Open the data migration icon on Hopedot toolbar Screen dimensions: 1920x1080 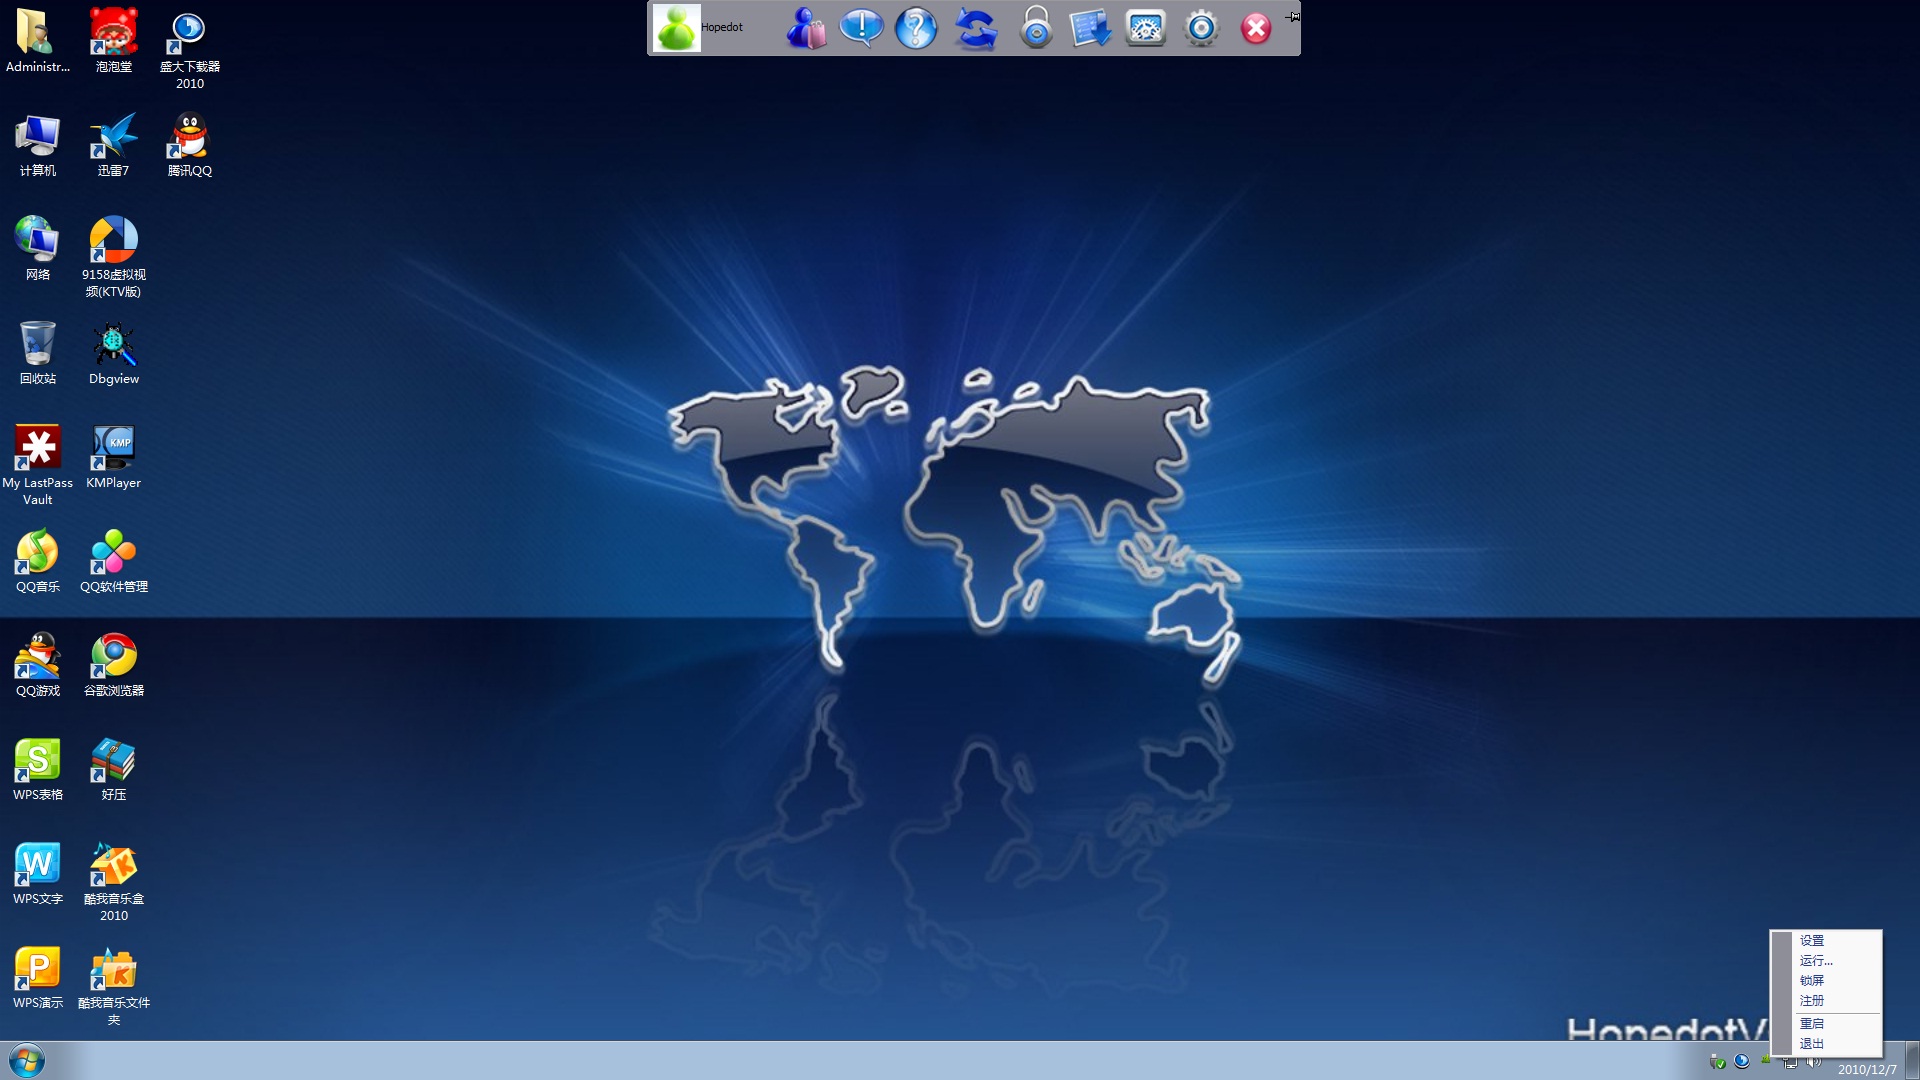click(x=1090, y=29)
